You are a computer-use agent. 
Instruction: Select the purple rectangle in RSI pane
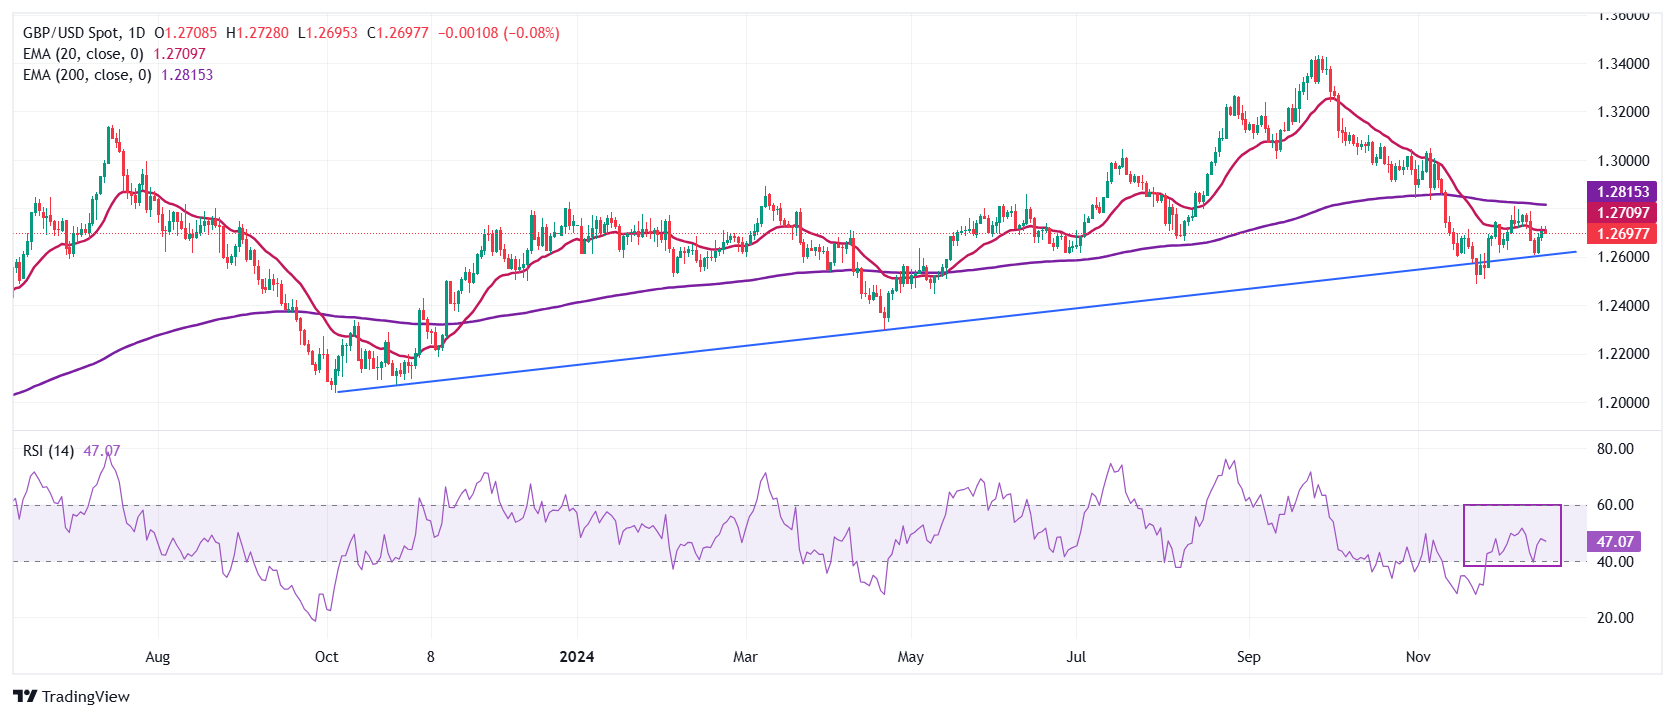click(1511, 507)
